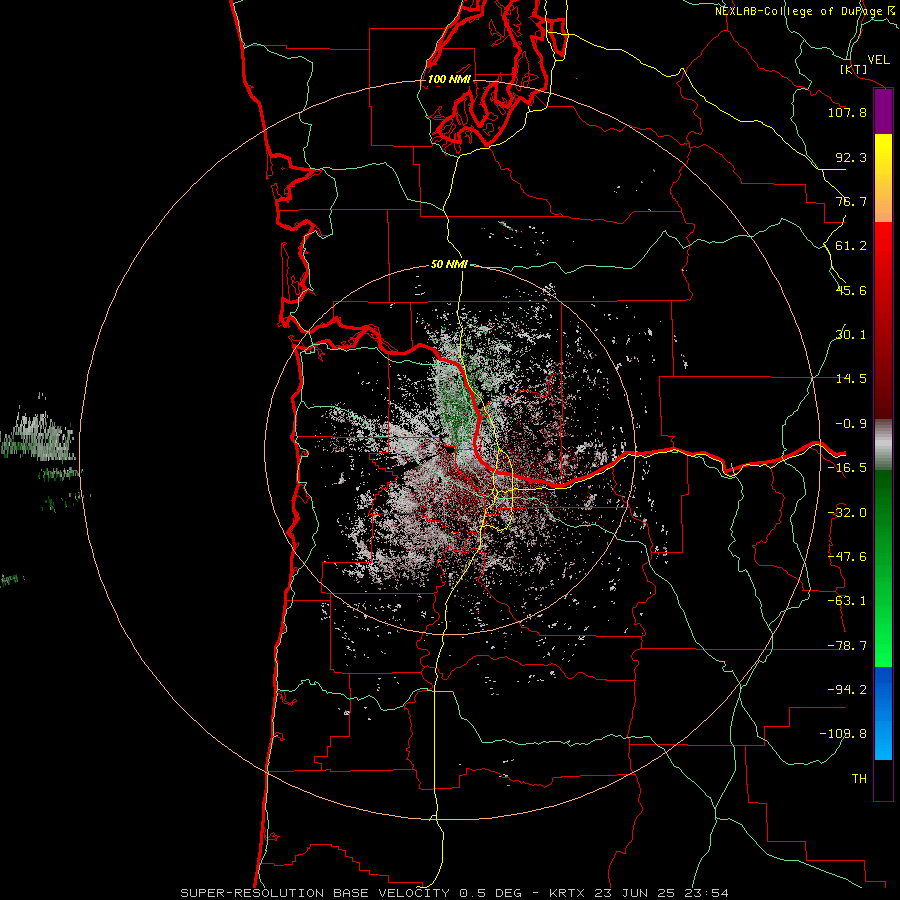Viewport: 900px width, 900px height.
Task: Click the '50 NMI' range ring label
Action: (449, 265)
